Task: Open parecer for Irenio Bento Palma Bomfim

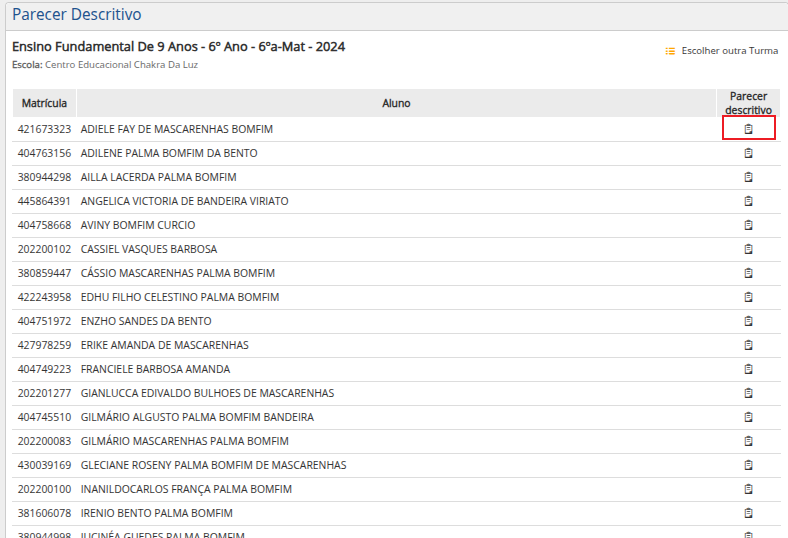Action: click(748, 513)
